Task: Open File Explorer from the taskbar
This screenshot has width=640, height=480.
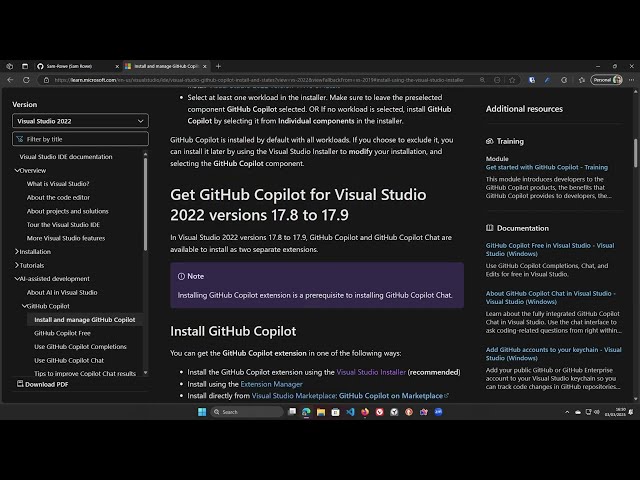Action: coord(321,412)
